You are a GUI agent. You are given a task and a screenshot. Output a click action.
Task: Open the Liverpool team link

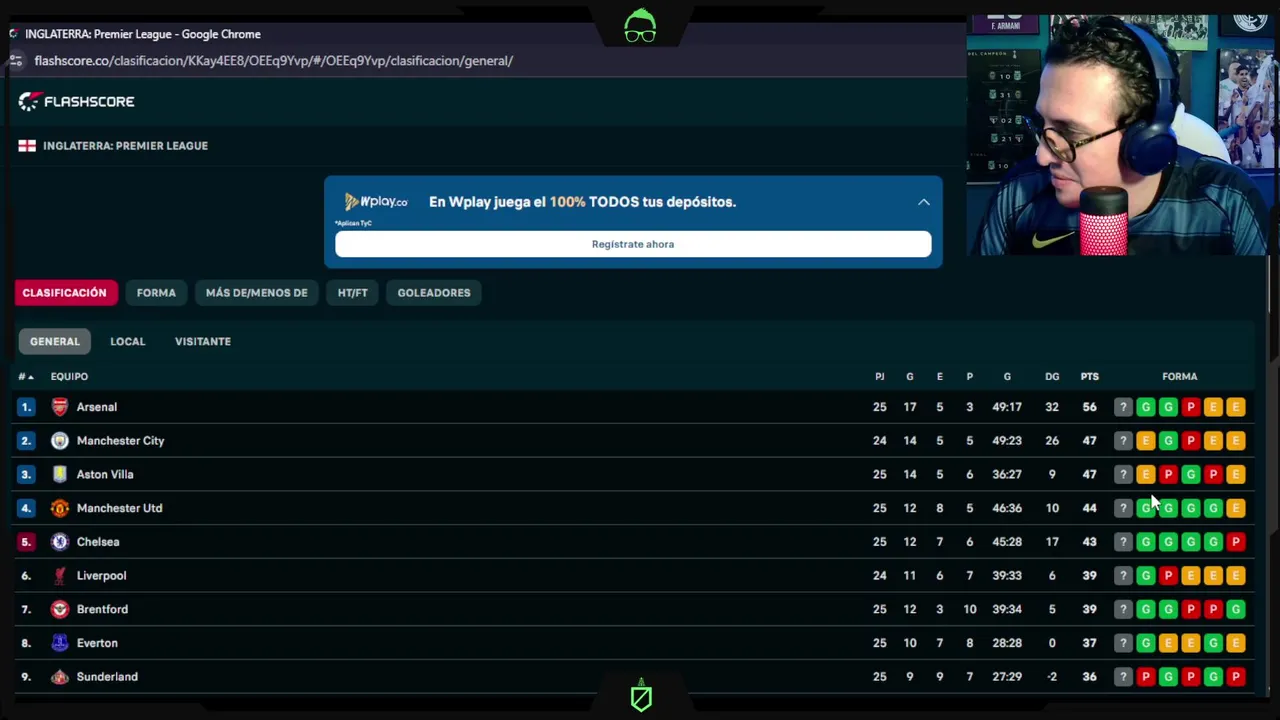[x=102, y=576]
